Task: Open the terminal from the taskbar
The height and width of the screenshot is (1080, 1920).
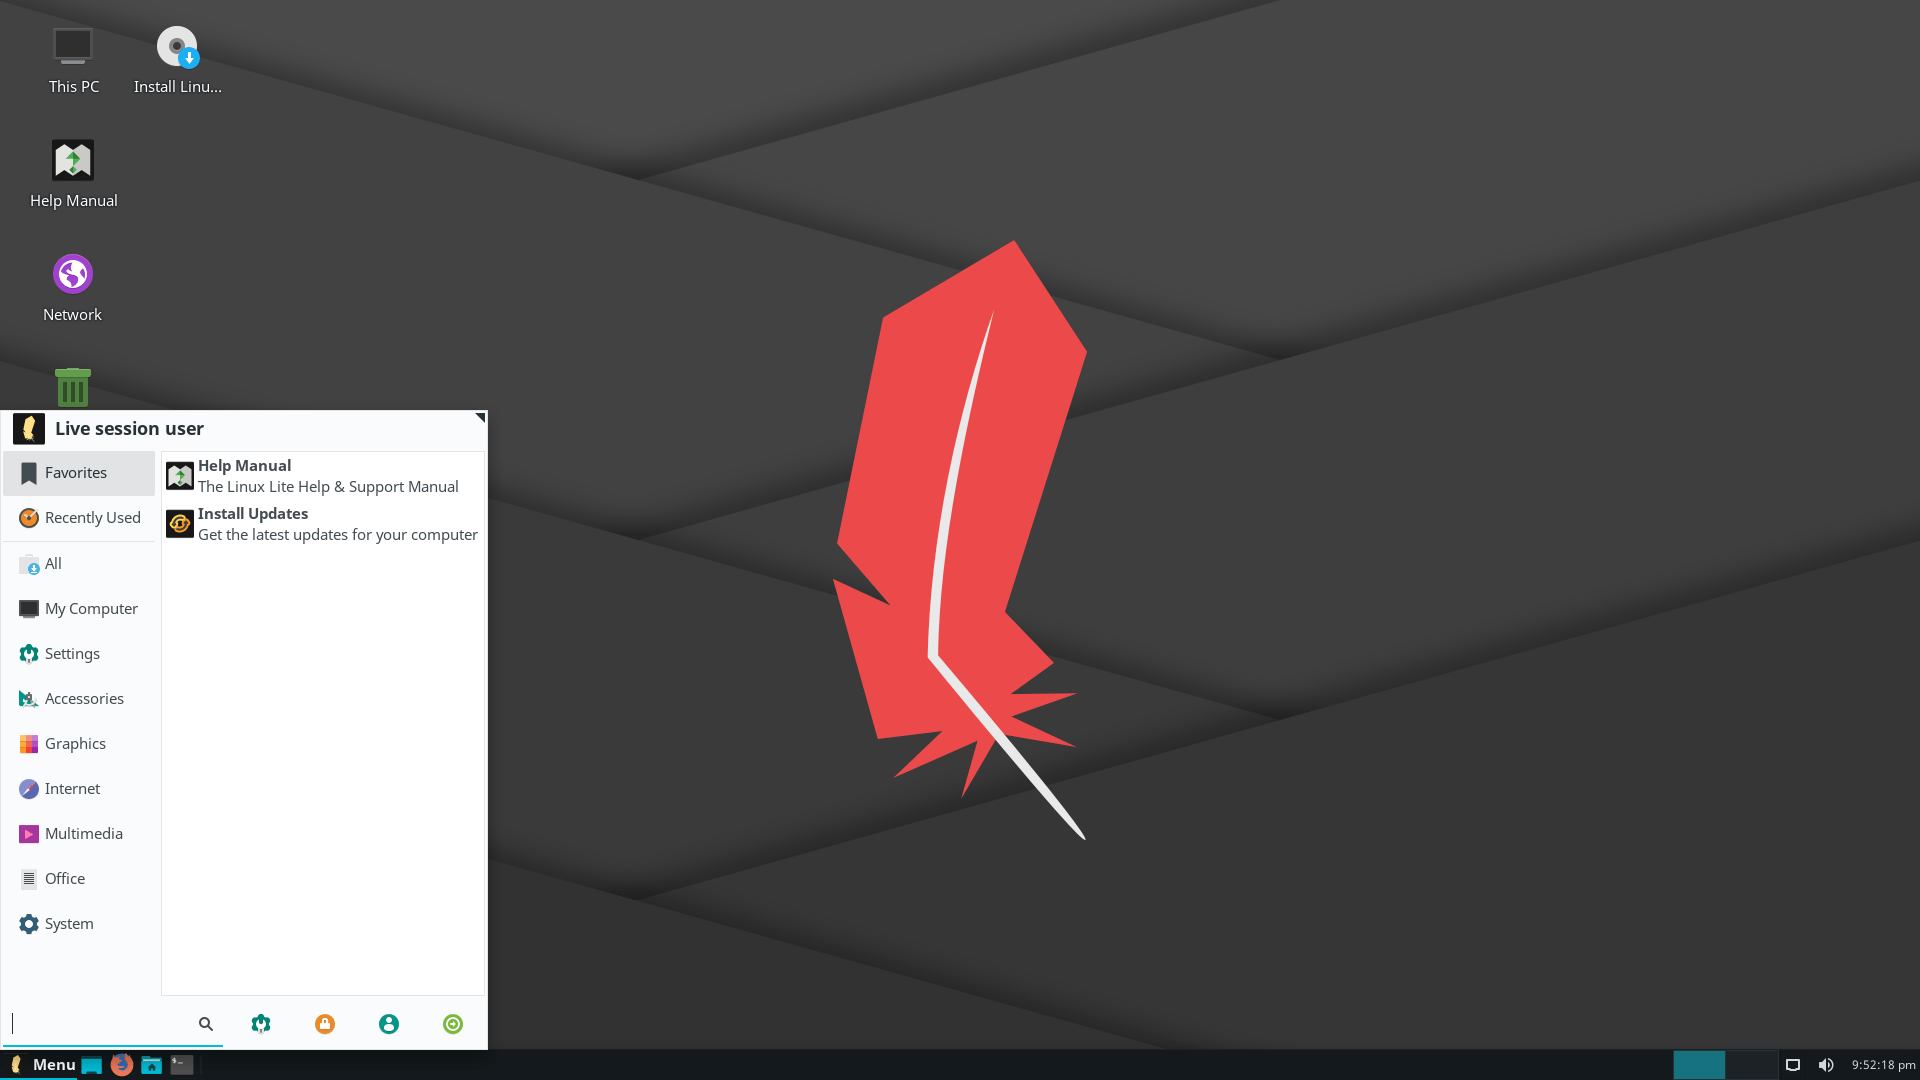Action: tap(182, 1065)
